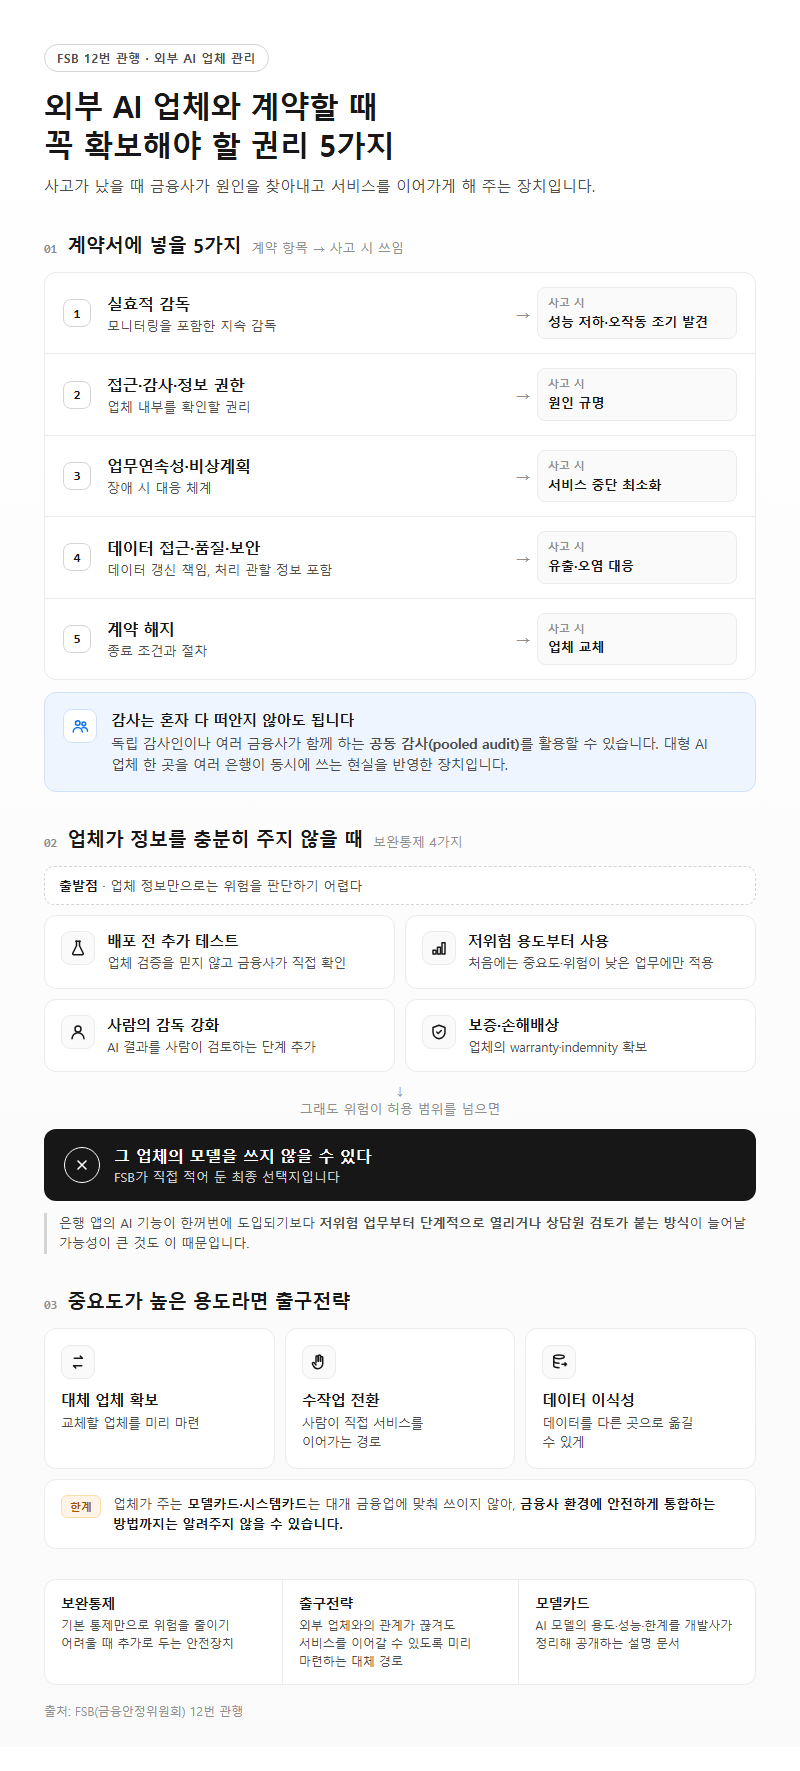Screen dimensions: 800x1771
Task: Click the database export icon for 데이터 이식성
Action: [x=559, y=1362]
